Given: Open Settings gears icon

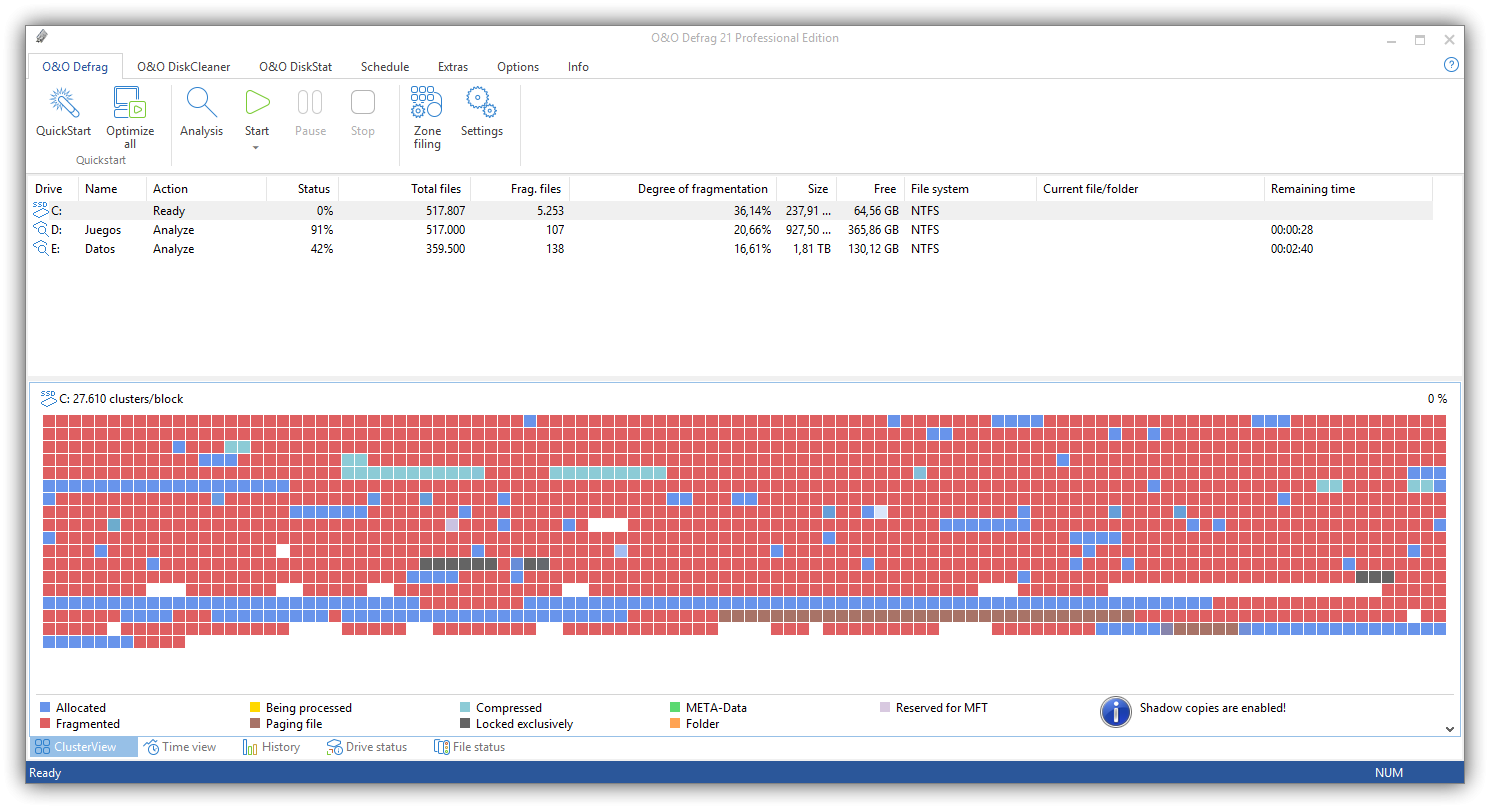Looking at the screenshot, I should 482,103.
